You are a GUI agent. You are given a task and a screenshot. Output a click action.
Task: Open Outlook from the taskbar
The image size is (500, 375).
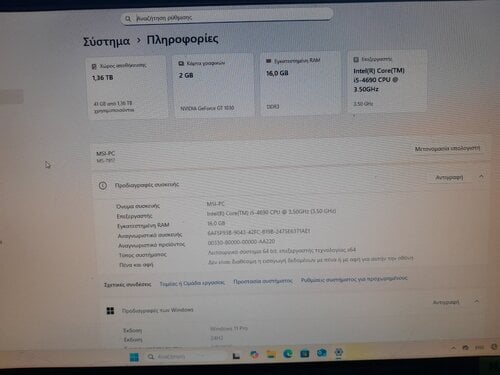tap(321, 353)
